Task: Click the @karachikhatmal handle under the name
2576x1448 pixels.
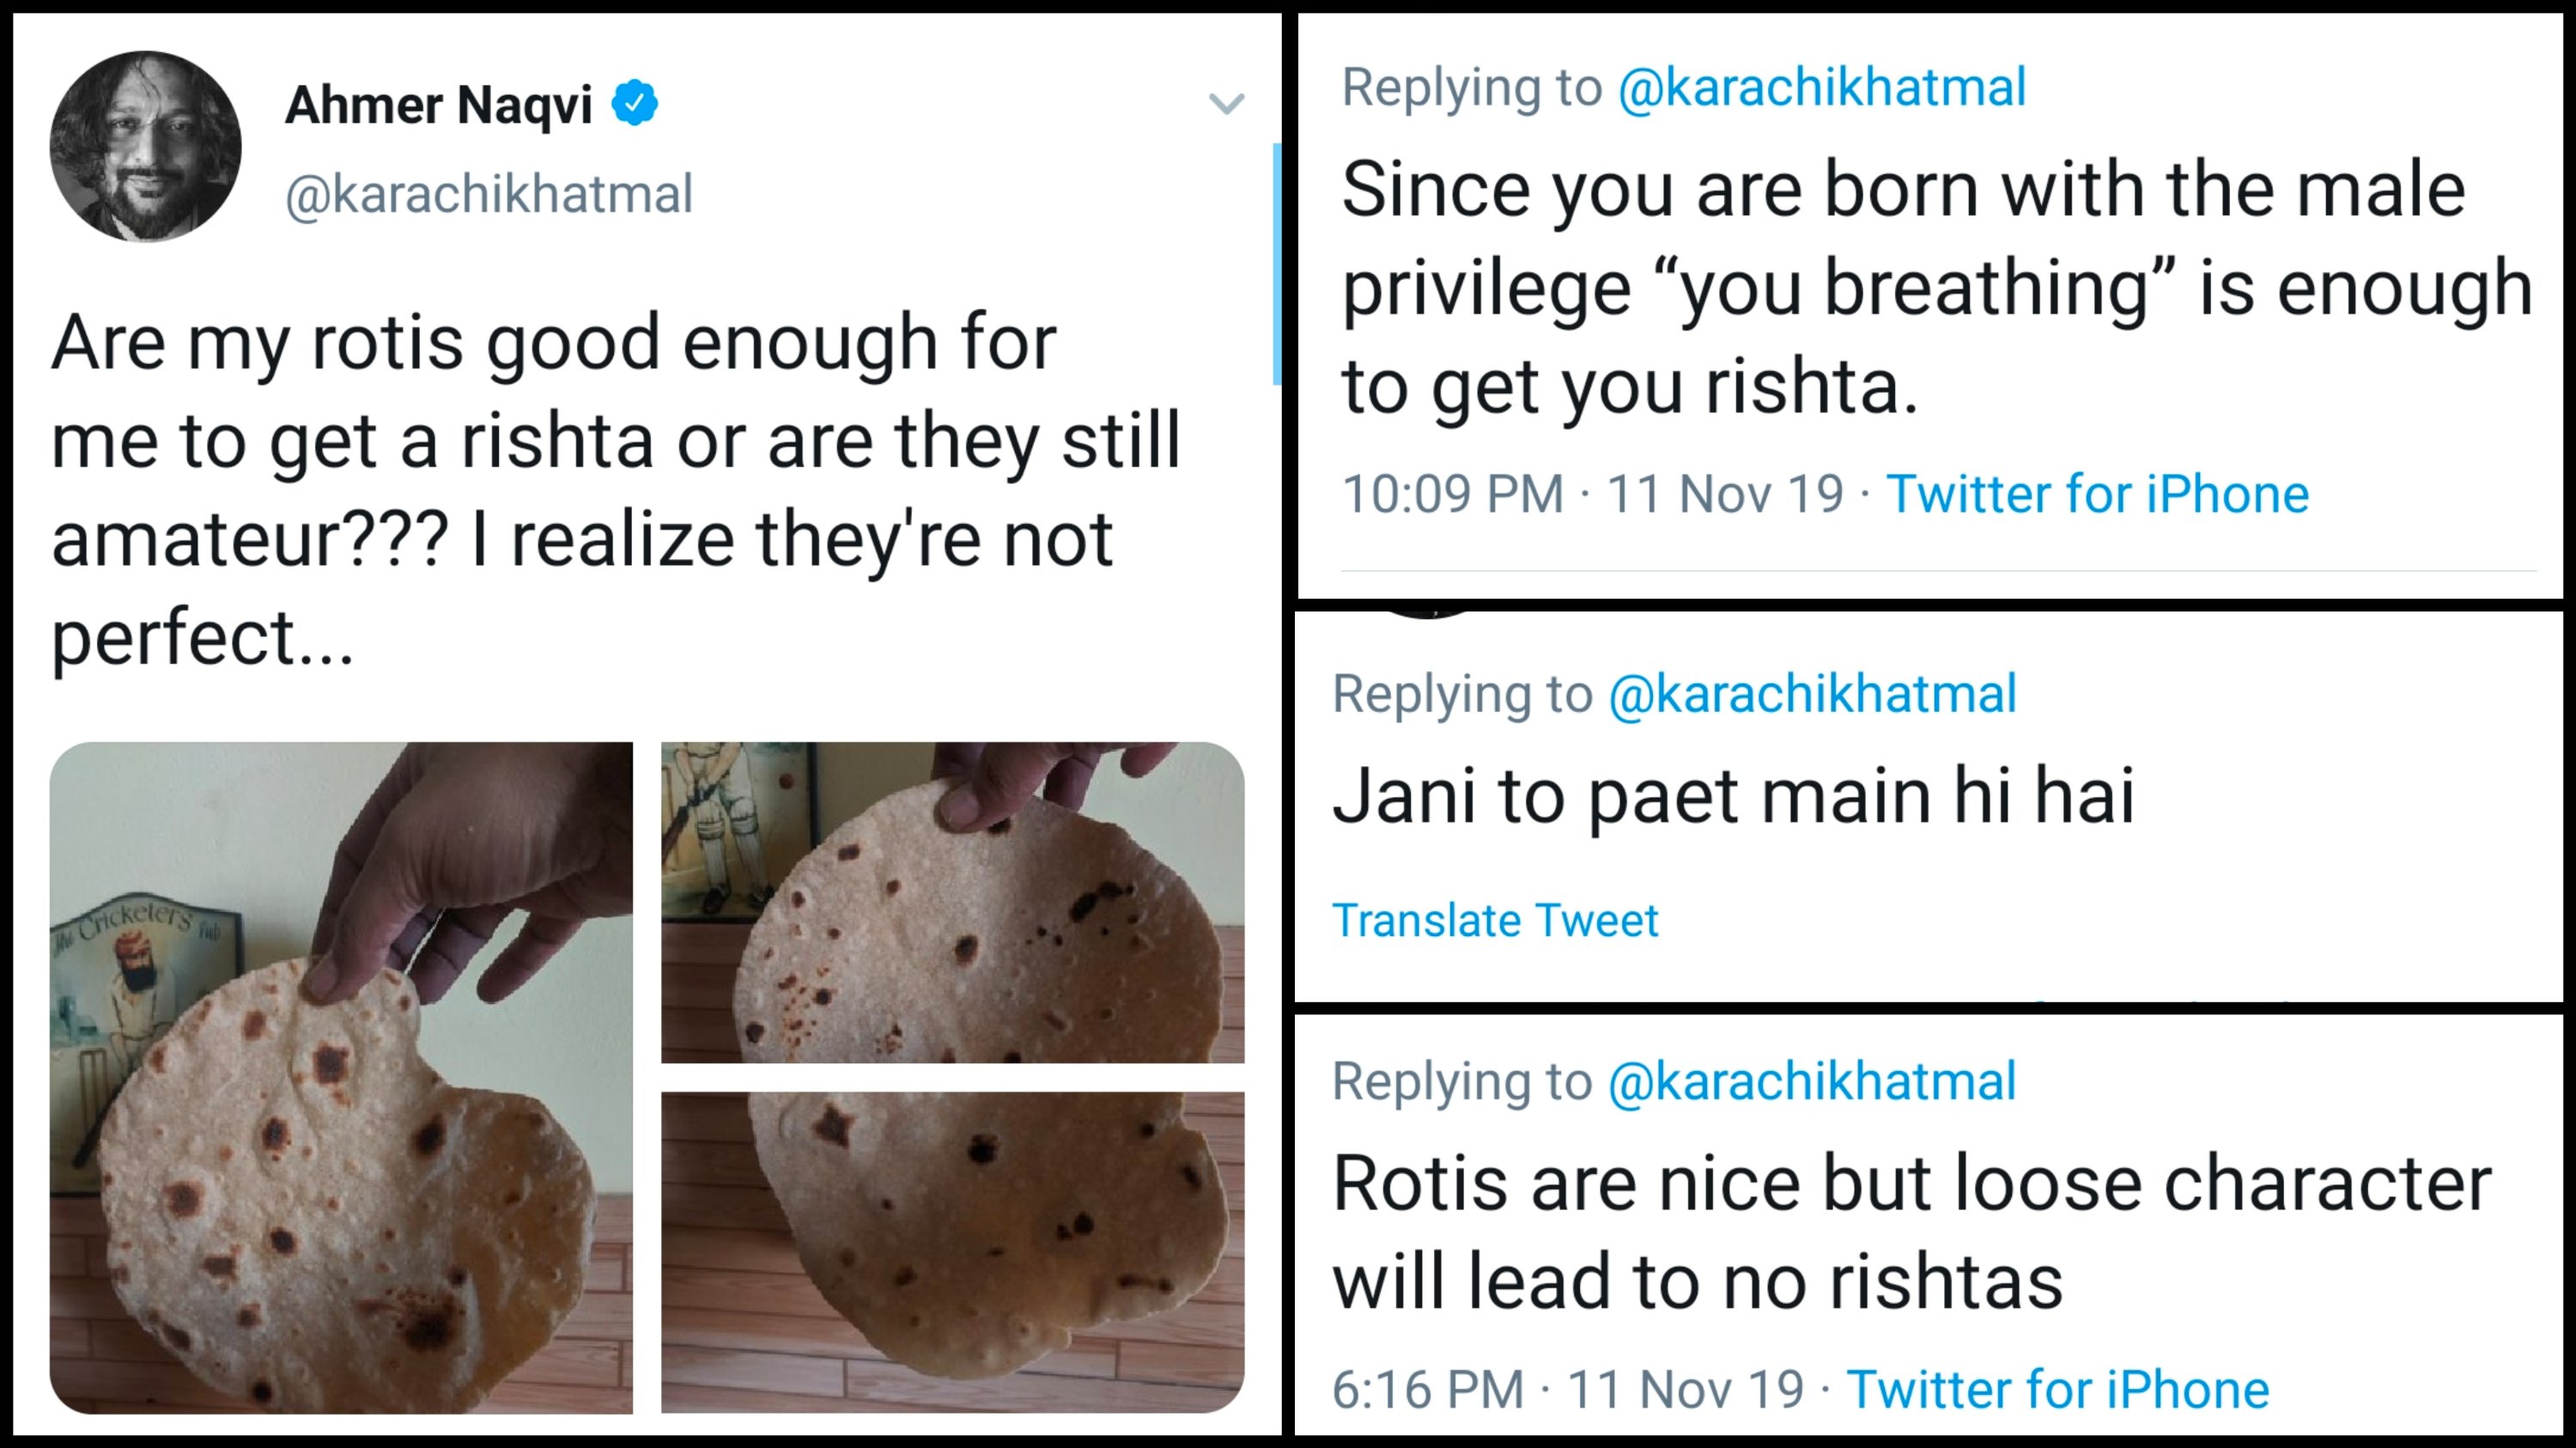Action: [x=489, y=194]
